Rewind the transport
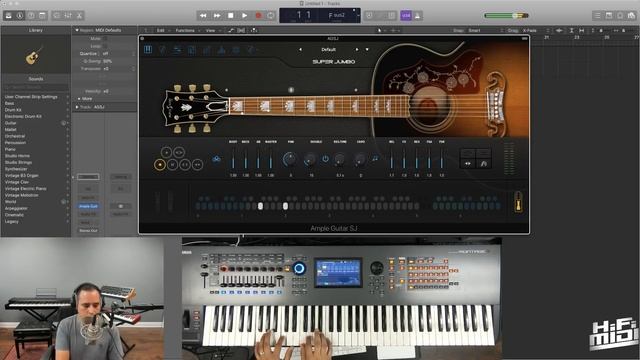 point(203,16)
